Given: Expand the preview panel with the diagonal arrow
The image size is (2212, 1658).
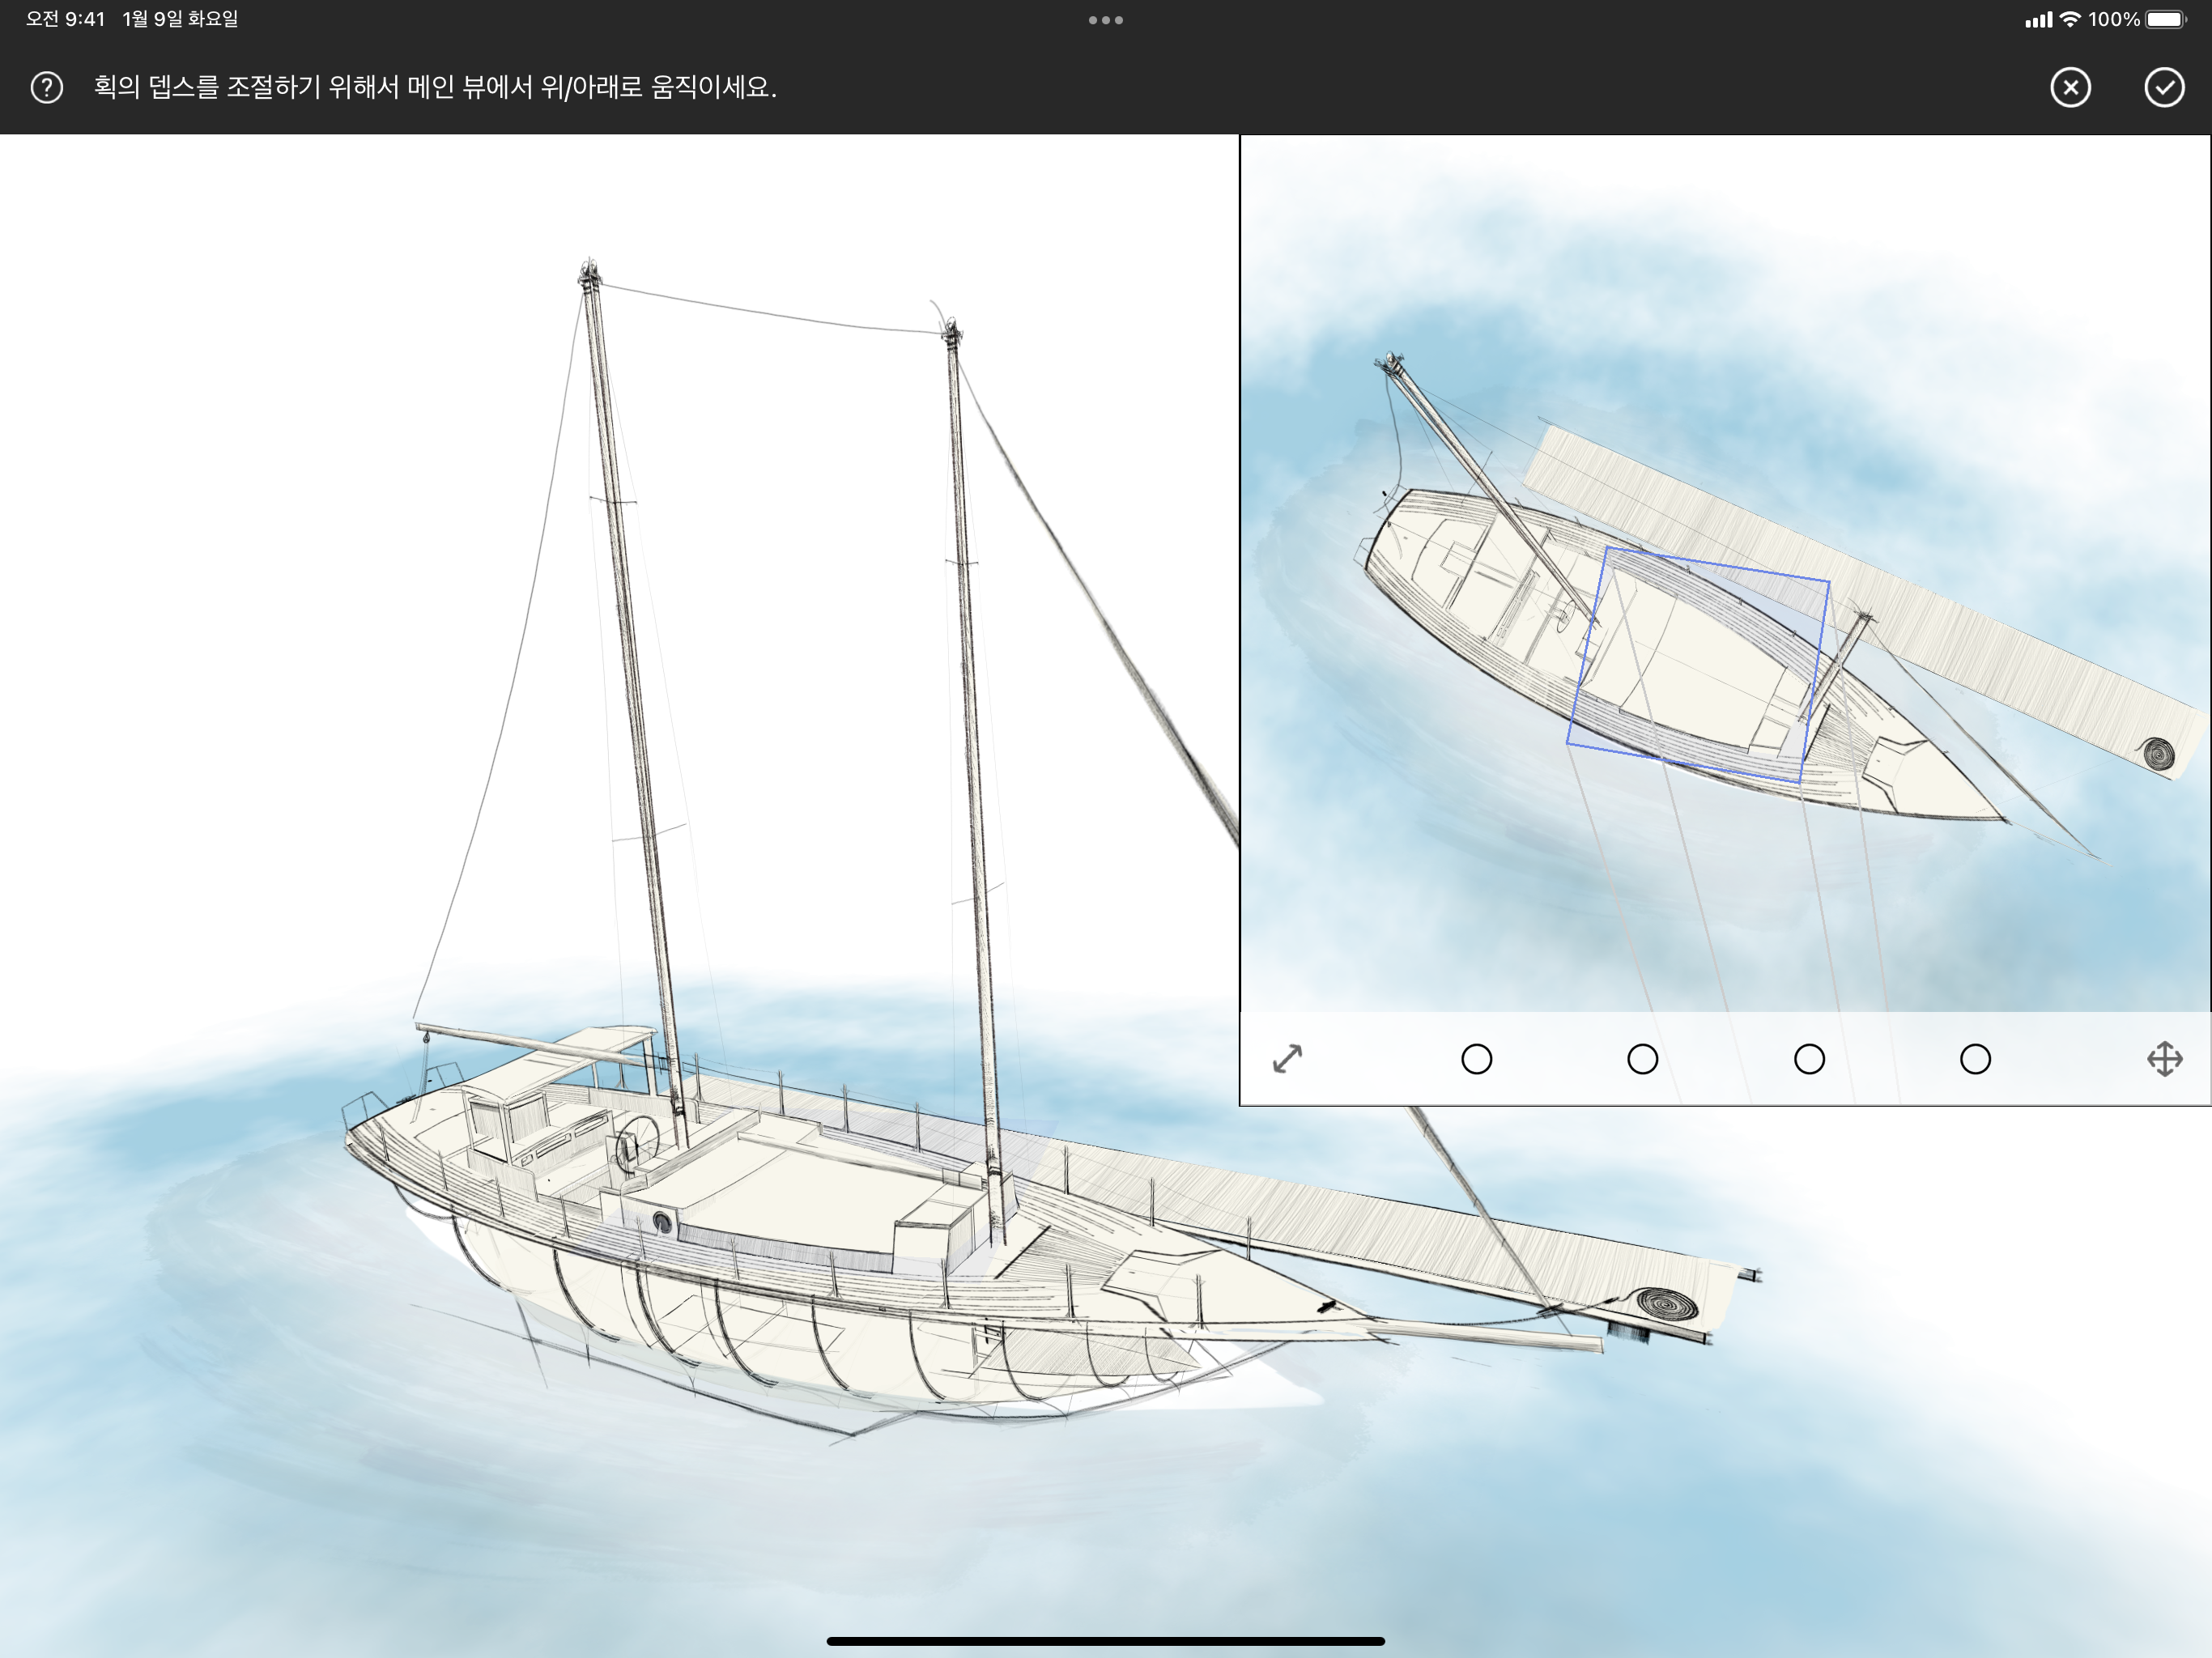Looking at the screenshot, I should (x=1288, y=1059).
